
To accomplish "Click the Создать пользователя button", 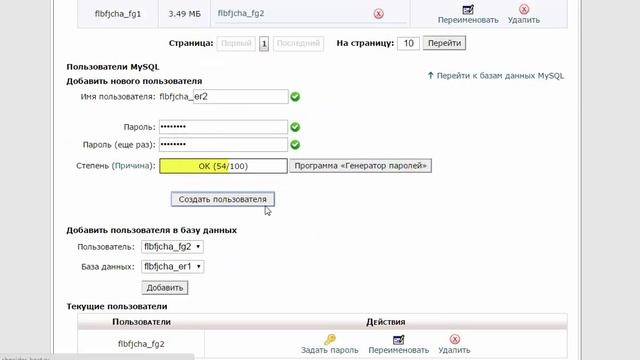I will pyautogui.click(x=222, y=199).
